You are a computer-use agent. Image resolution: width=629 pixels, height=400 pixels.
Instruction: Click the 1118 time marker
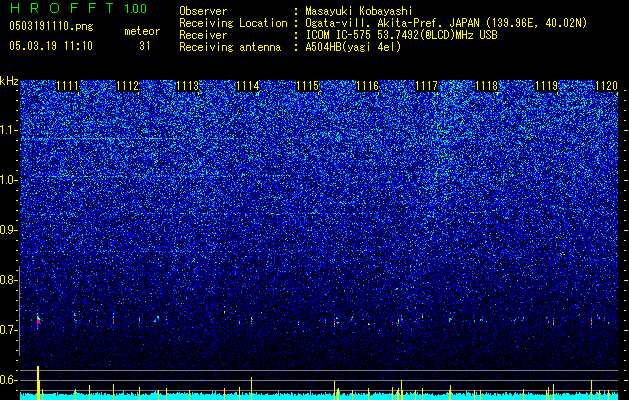[x=487, y=86]
